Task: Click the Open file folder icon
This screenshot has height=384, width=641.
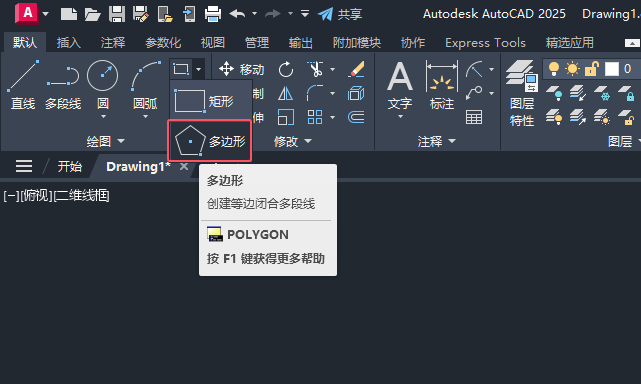Action: (92, 15)
